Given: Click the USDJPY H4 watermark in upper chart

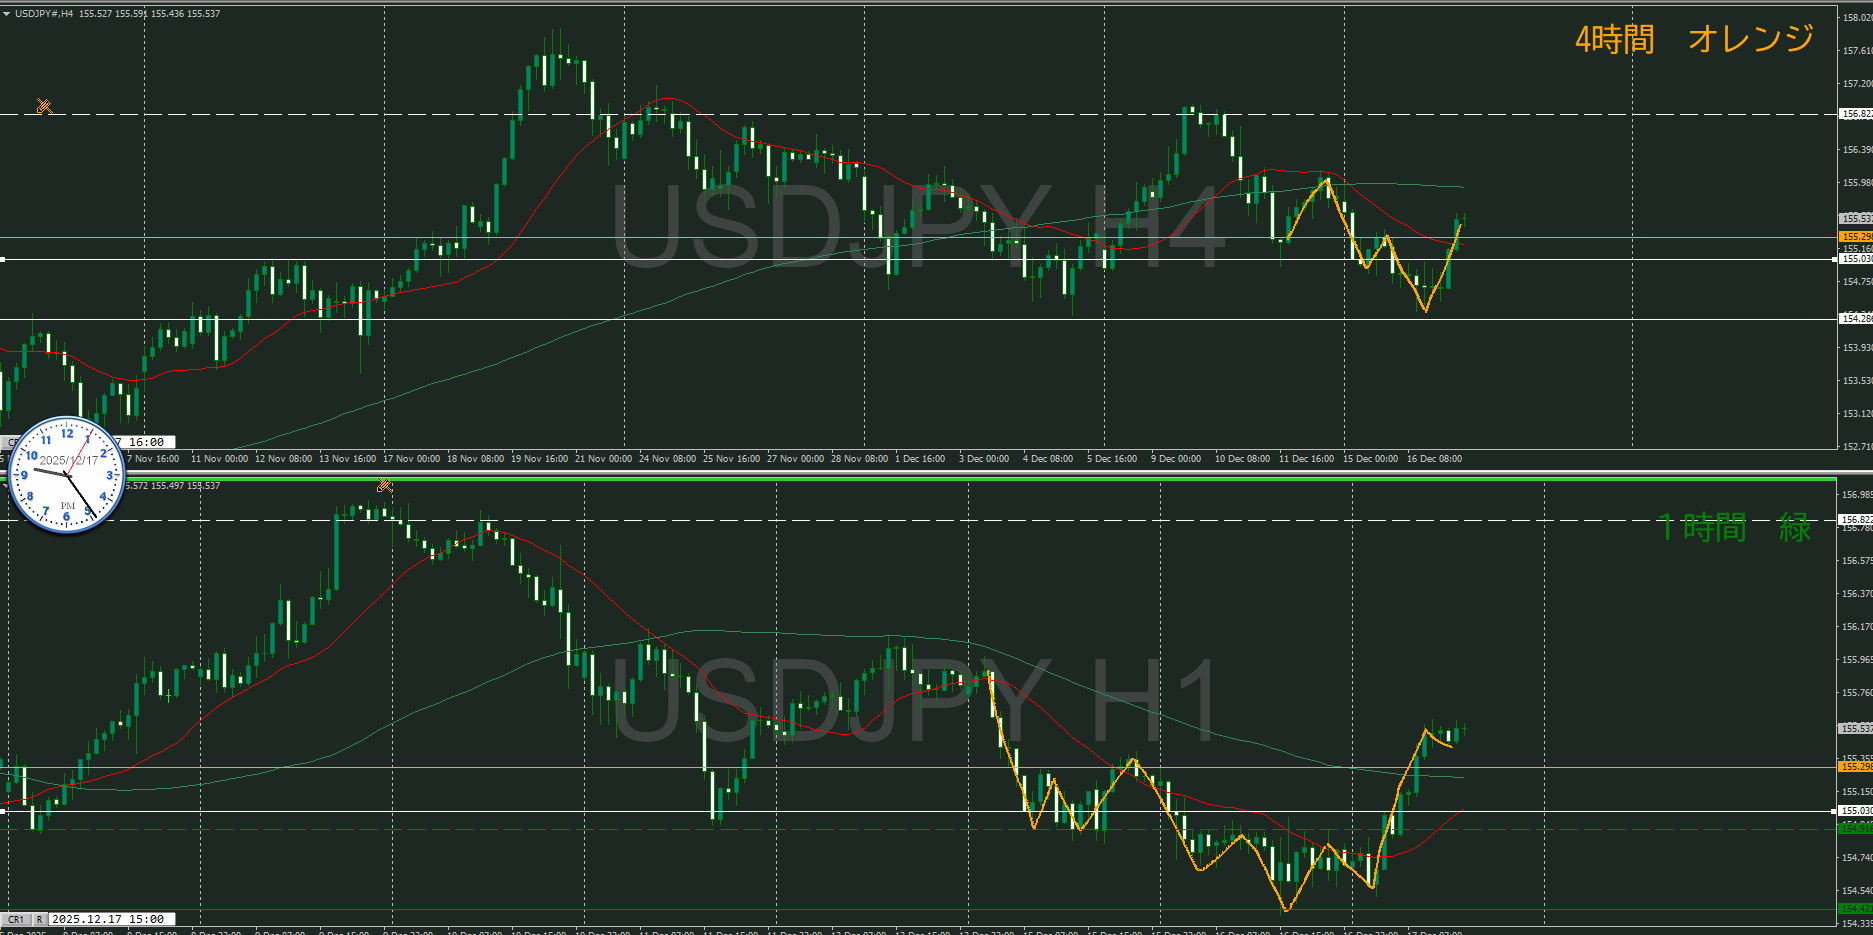Looking at the screenshot, I should (x=918, y=228).
